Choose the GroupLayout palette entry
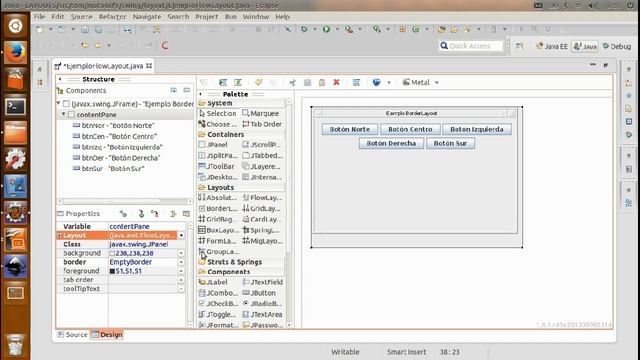Image resolution: width=640 pixels, height=360 pixels. [x=218, y=251]
